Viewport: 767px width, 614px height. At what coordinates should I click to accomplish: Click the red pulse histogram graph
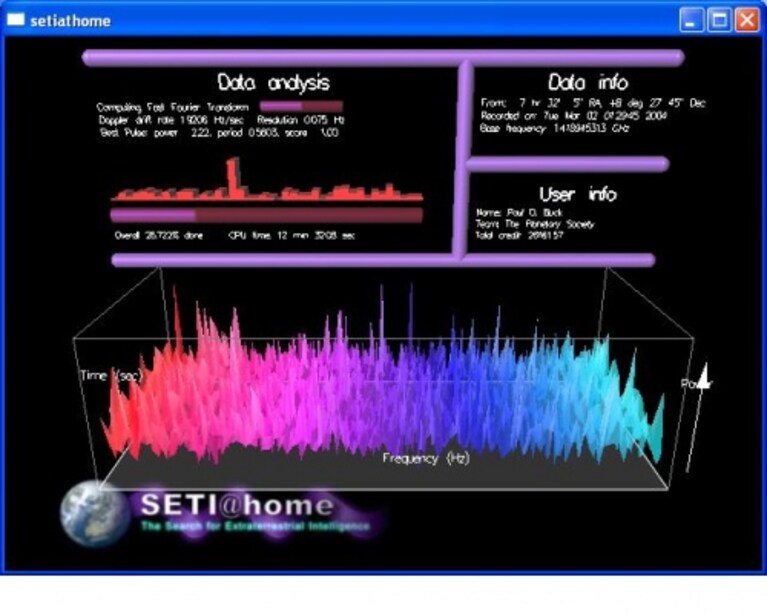pyautogui.click(x=267, y=179)
